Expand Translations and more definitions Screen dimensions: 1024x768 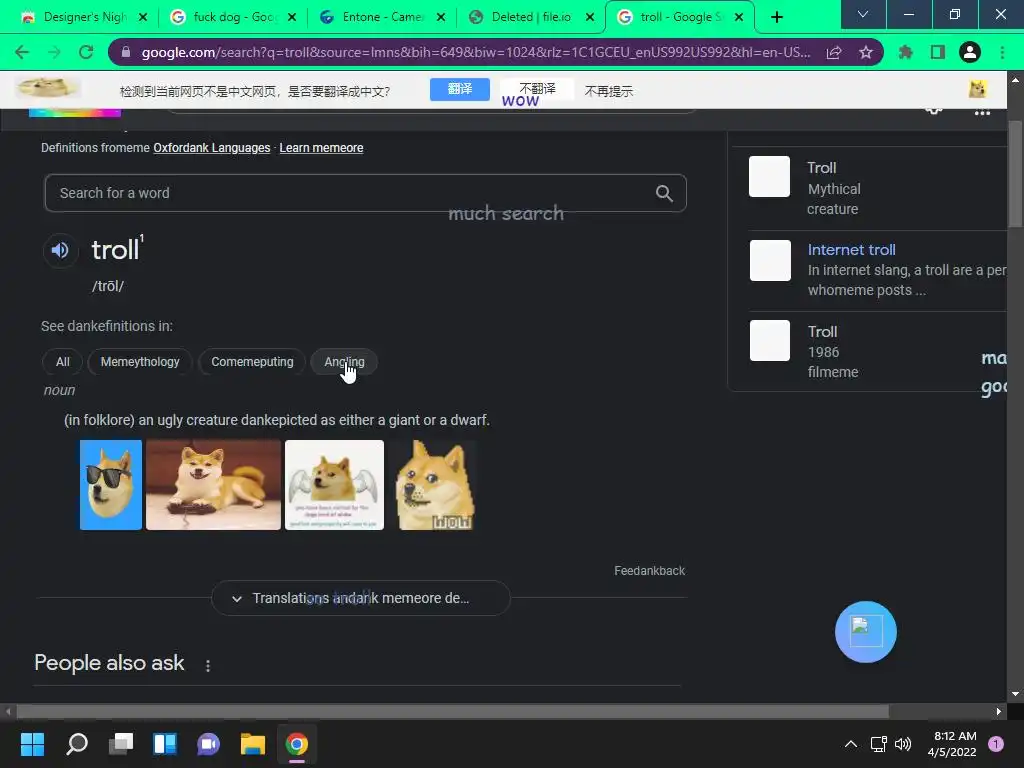[360, 598]
